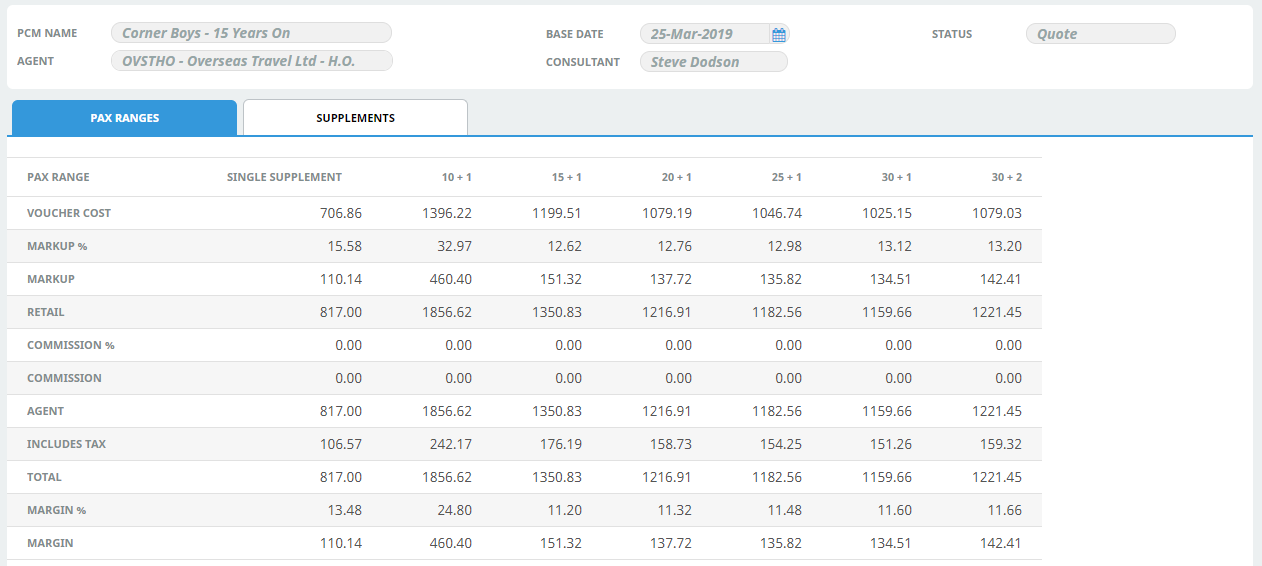The image size is (1262, 566).
Task: Select the Voucher Cost row label
Action: click(69, 213)
